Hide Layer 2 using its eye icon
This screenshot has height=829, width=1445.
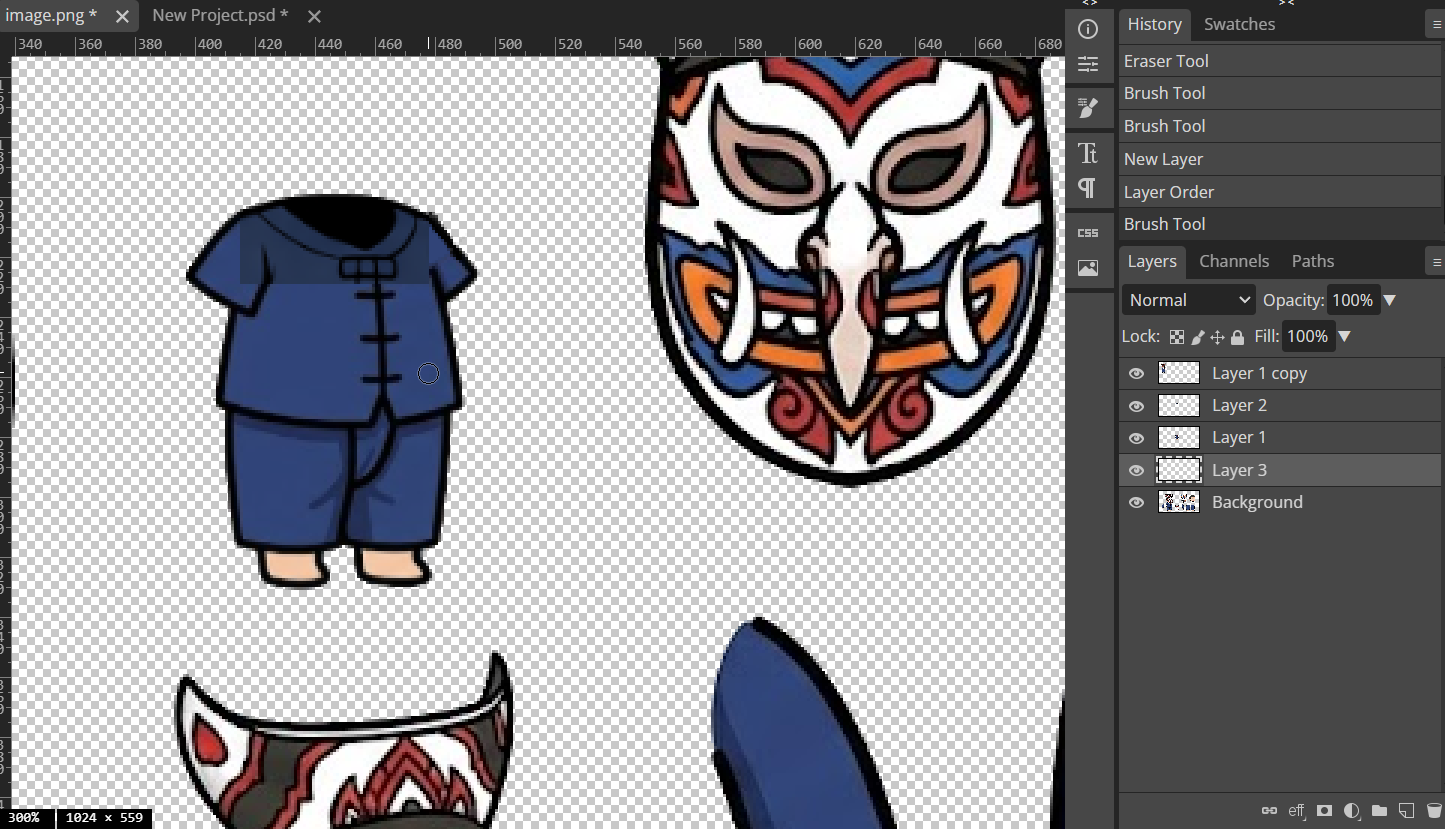click(x=1136, y=406)
